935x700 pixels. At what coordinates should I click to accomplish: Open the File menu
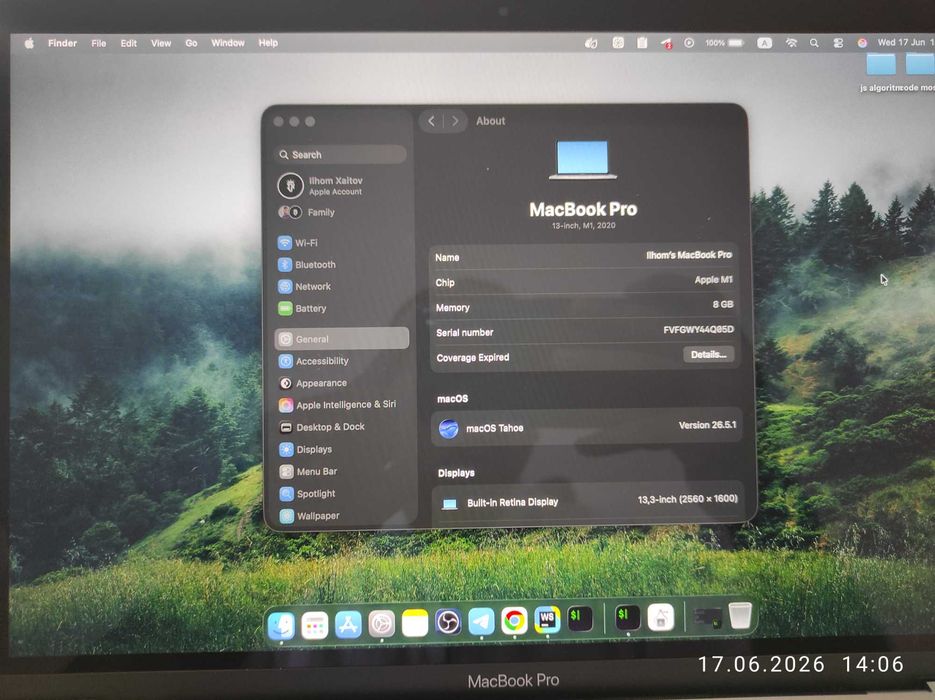click(98, 43)
